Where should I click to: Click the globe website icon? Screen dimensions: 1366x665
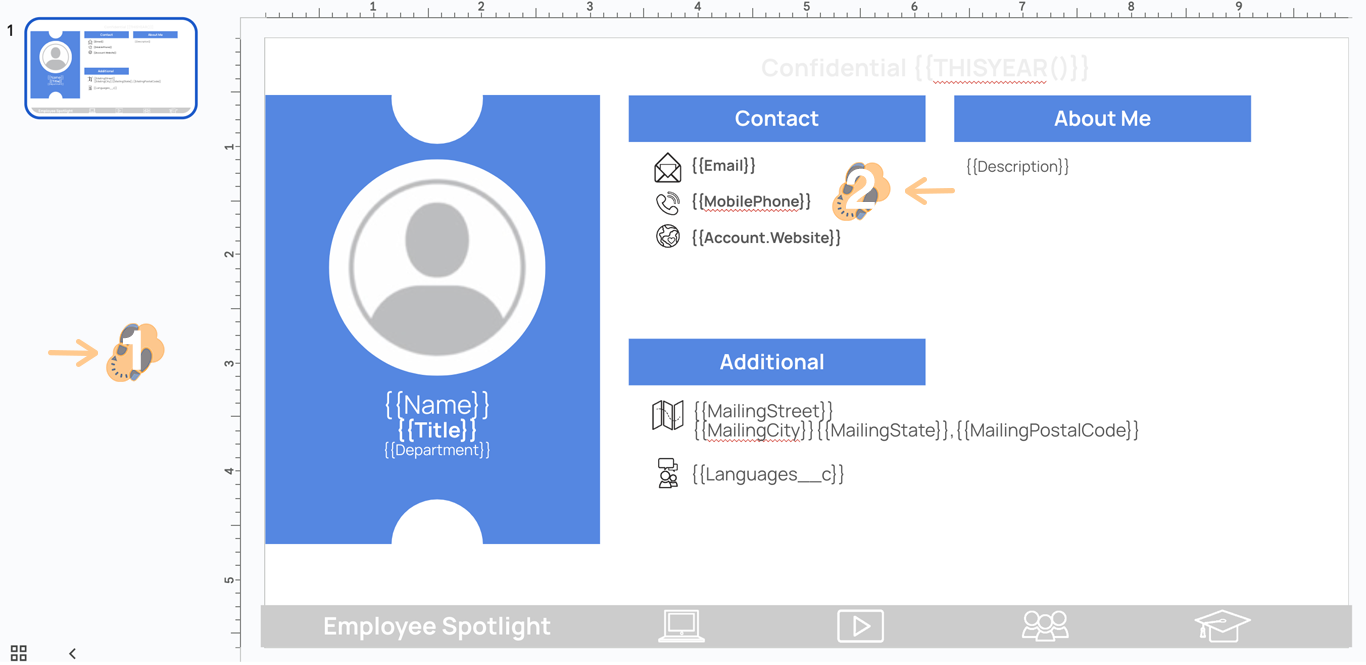coord(667,236)
